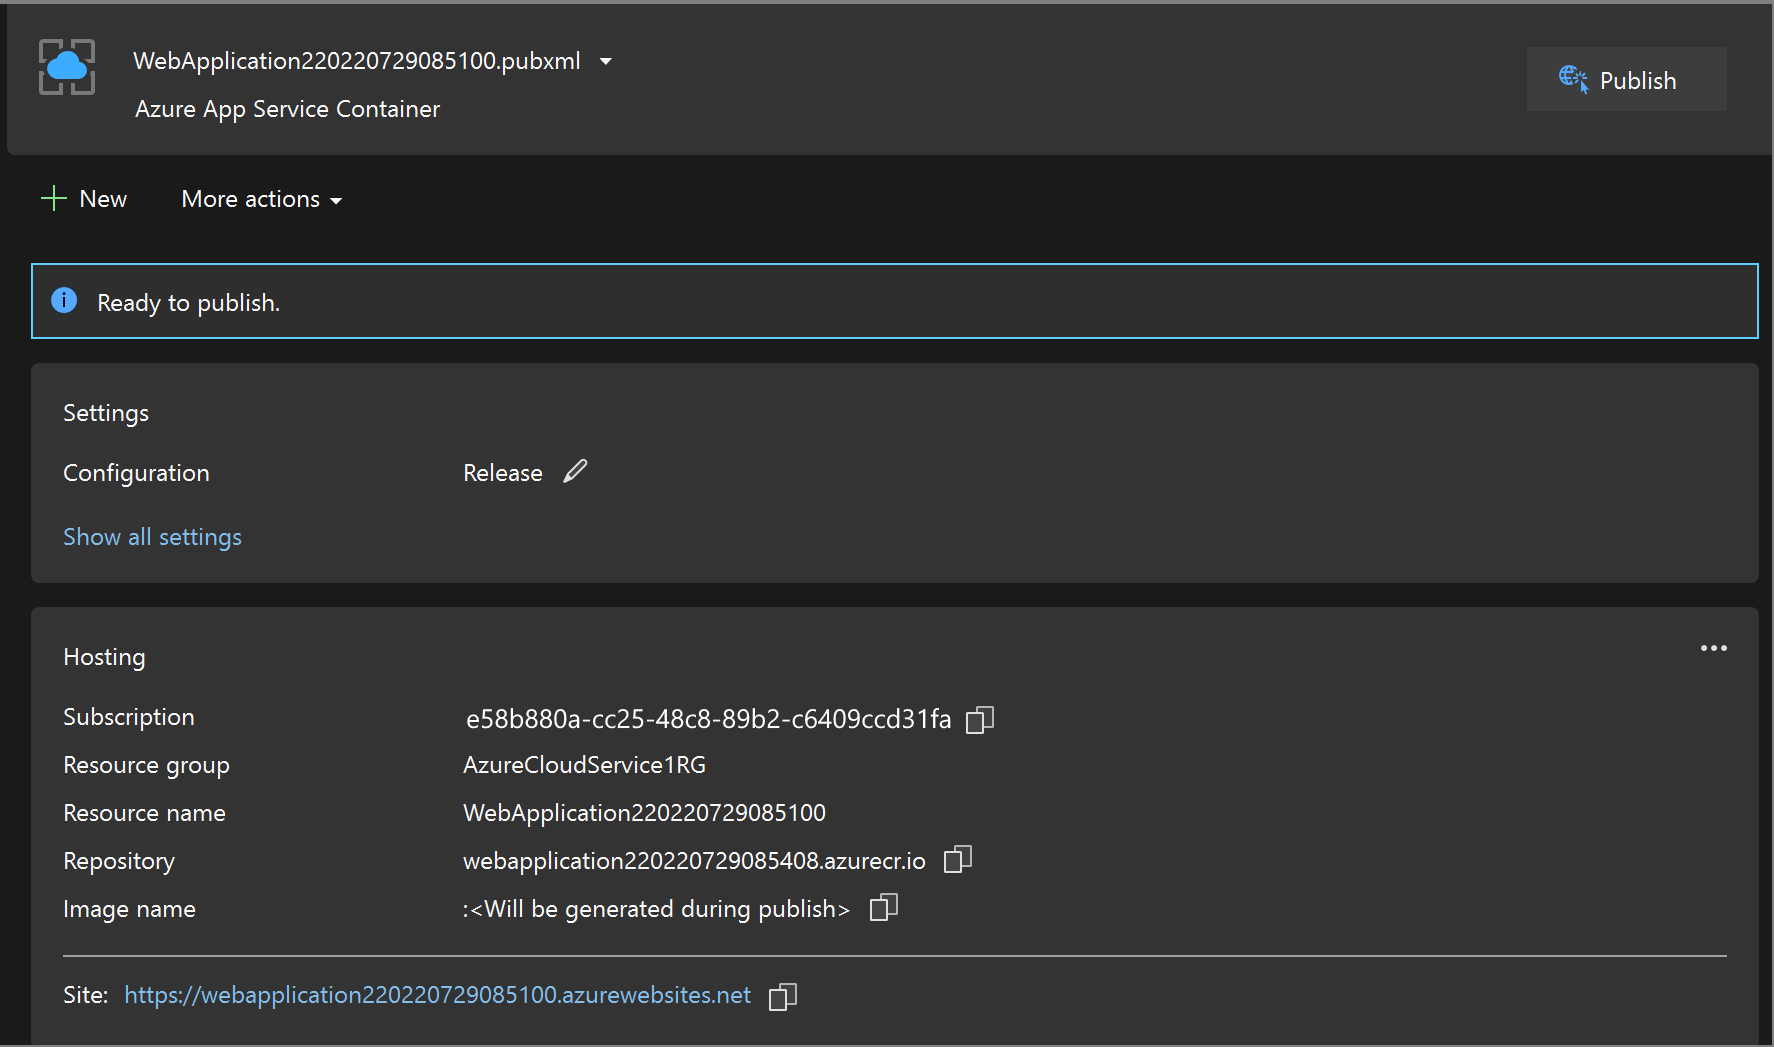Click the Resource name label
The width and height of the screenshot is (1774, 1047).
pos(145,813)
